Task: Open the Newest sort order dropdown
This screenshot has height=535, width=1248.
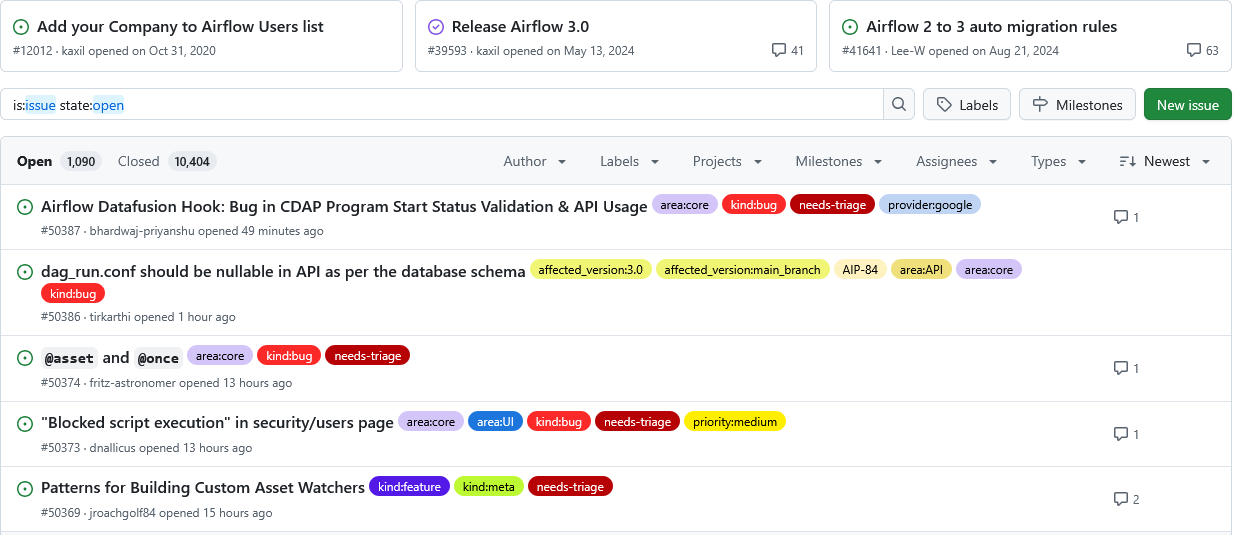Action: coord(1164,161)
